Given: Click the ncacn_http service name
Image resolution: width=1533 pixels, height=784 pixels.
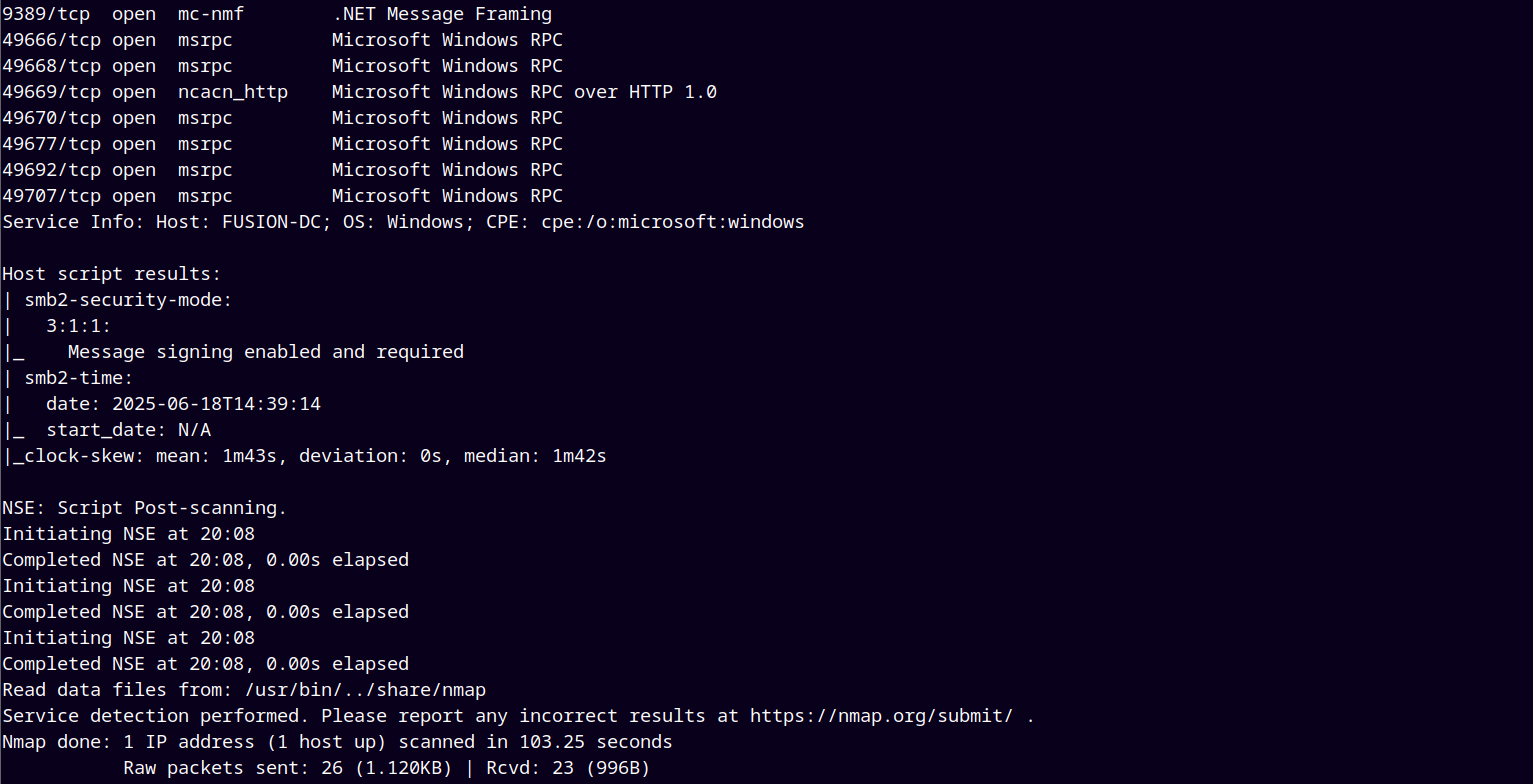Looking at the screenshot, I should point(233,92).
